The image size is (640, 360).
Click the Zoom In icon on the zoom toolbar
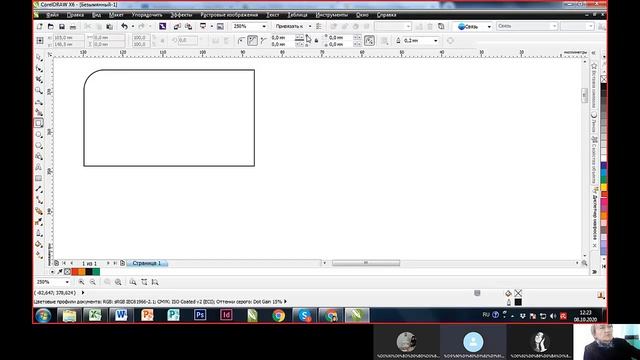coord(82,282)
